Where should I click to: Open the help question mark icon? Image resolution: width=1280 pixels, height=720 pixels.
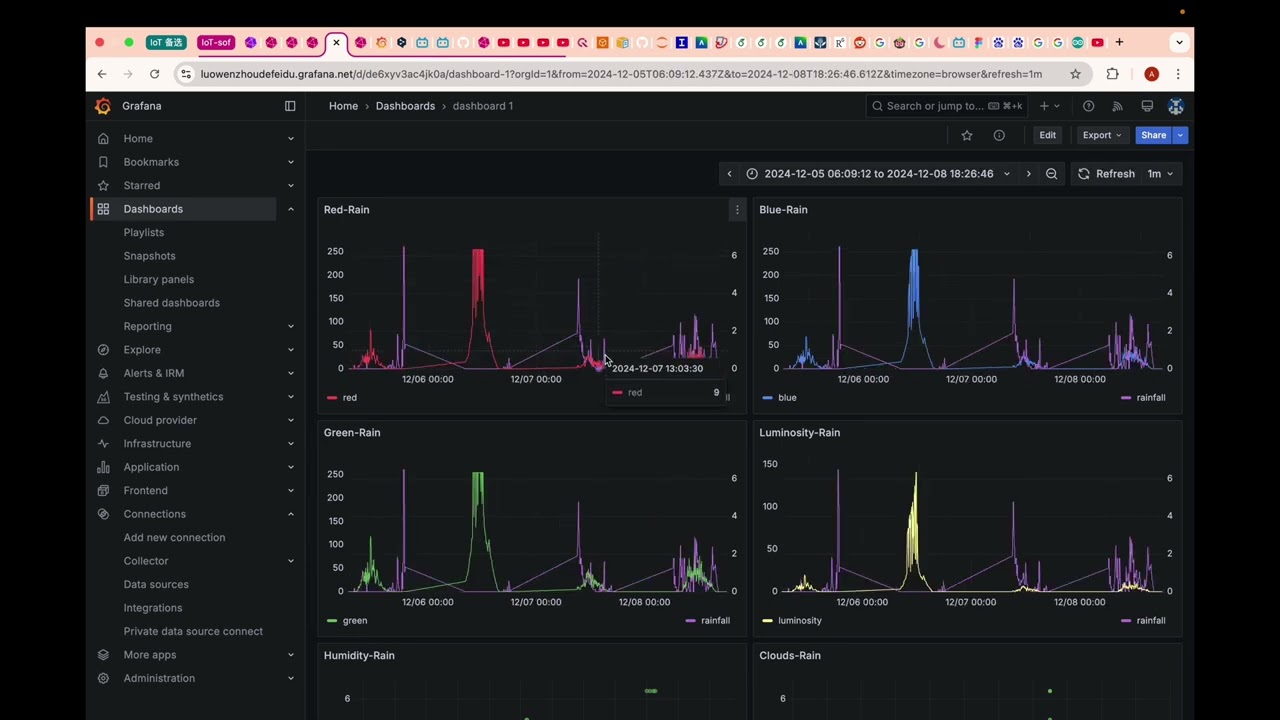pyautogui.click(x=1089, y=106)
